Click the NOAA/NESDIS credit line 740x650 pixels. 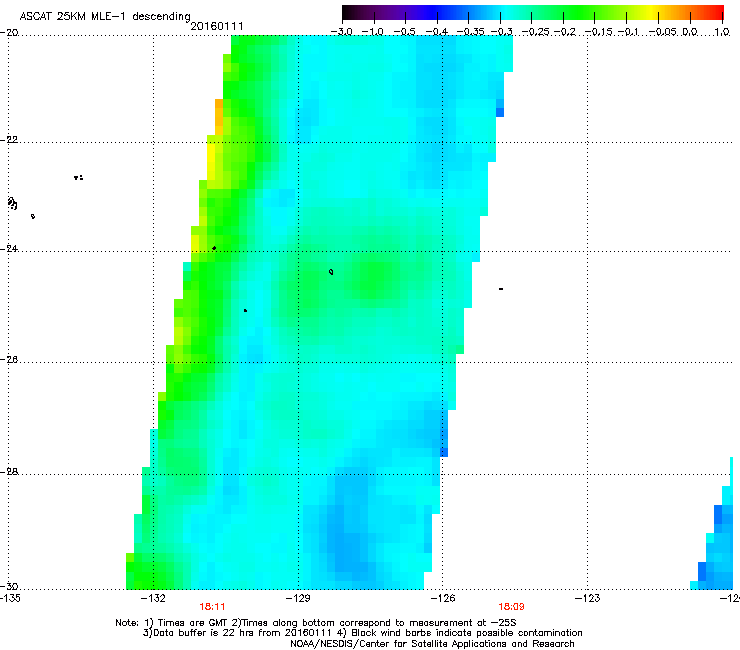point(432,644)
